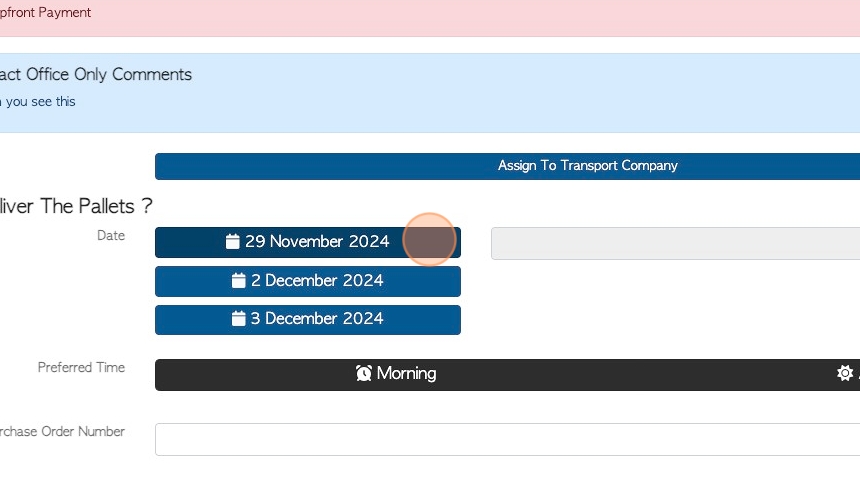Assign order to transport company
This screenshot has width=860, height=481.
point(507,166)
